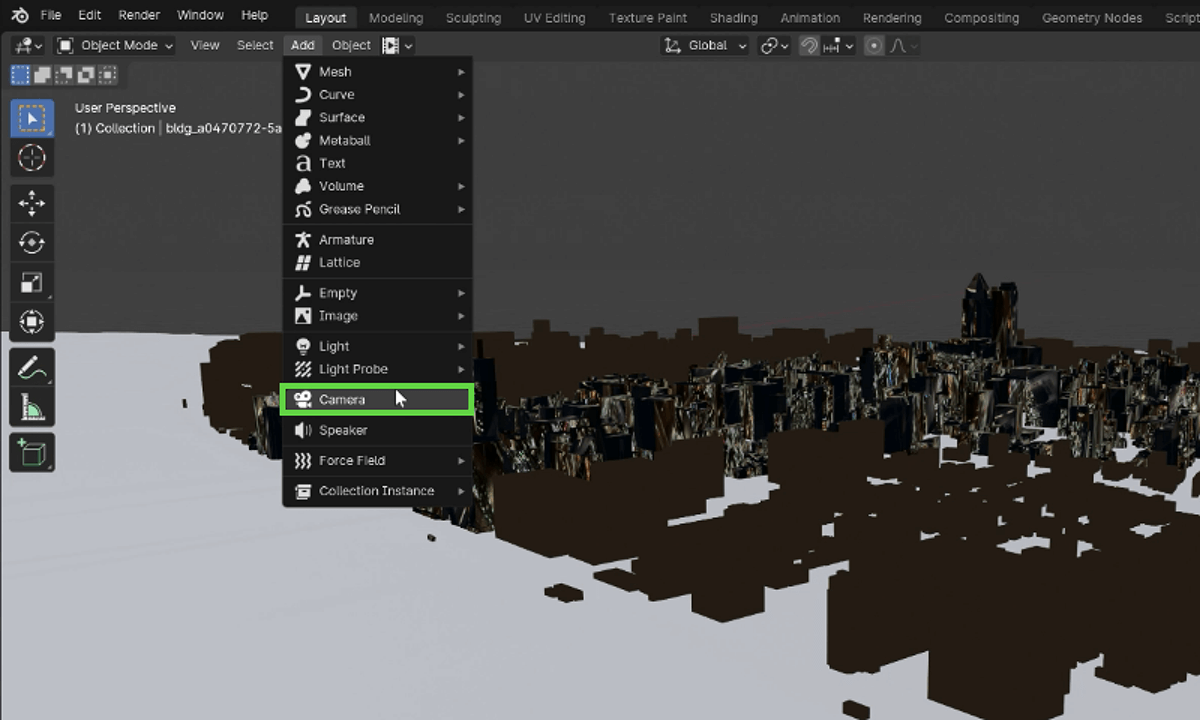Click the Curve icon in Add menu
The height and width of the screenshot is (720, 1200).
pos(303,95)
